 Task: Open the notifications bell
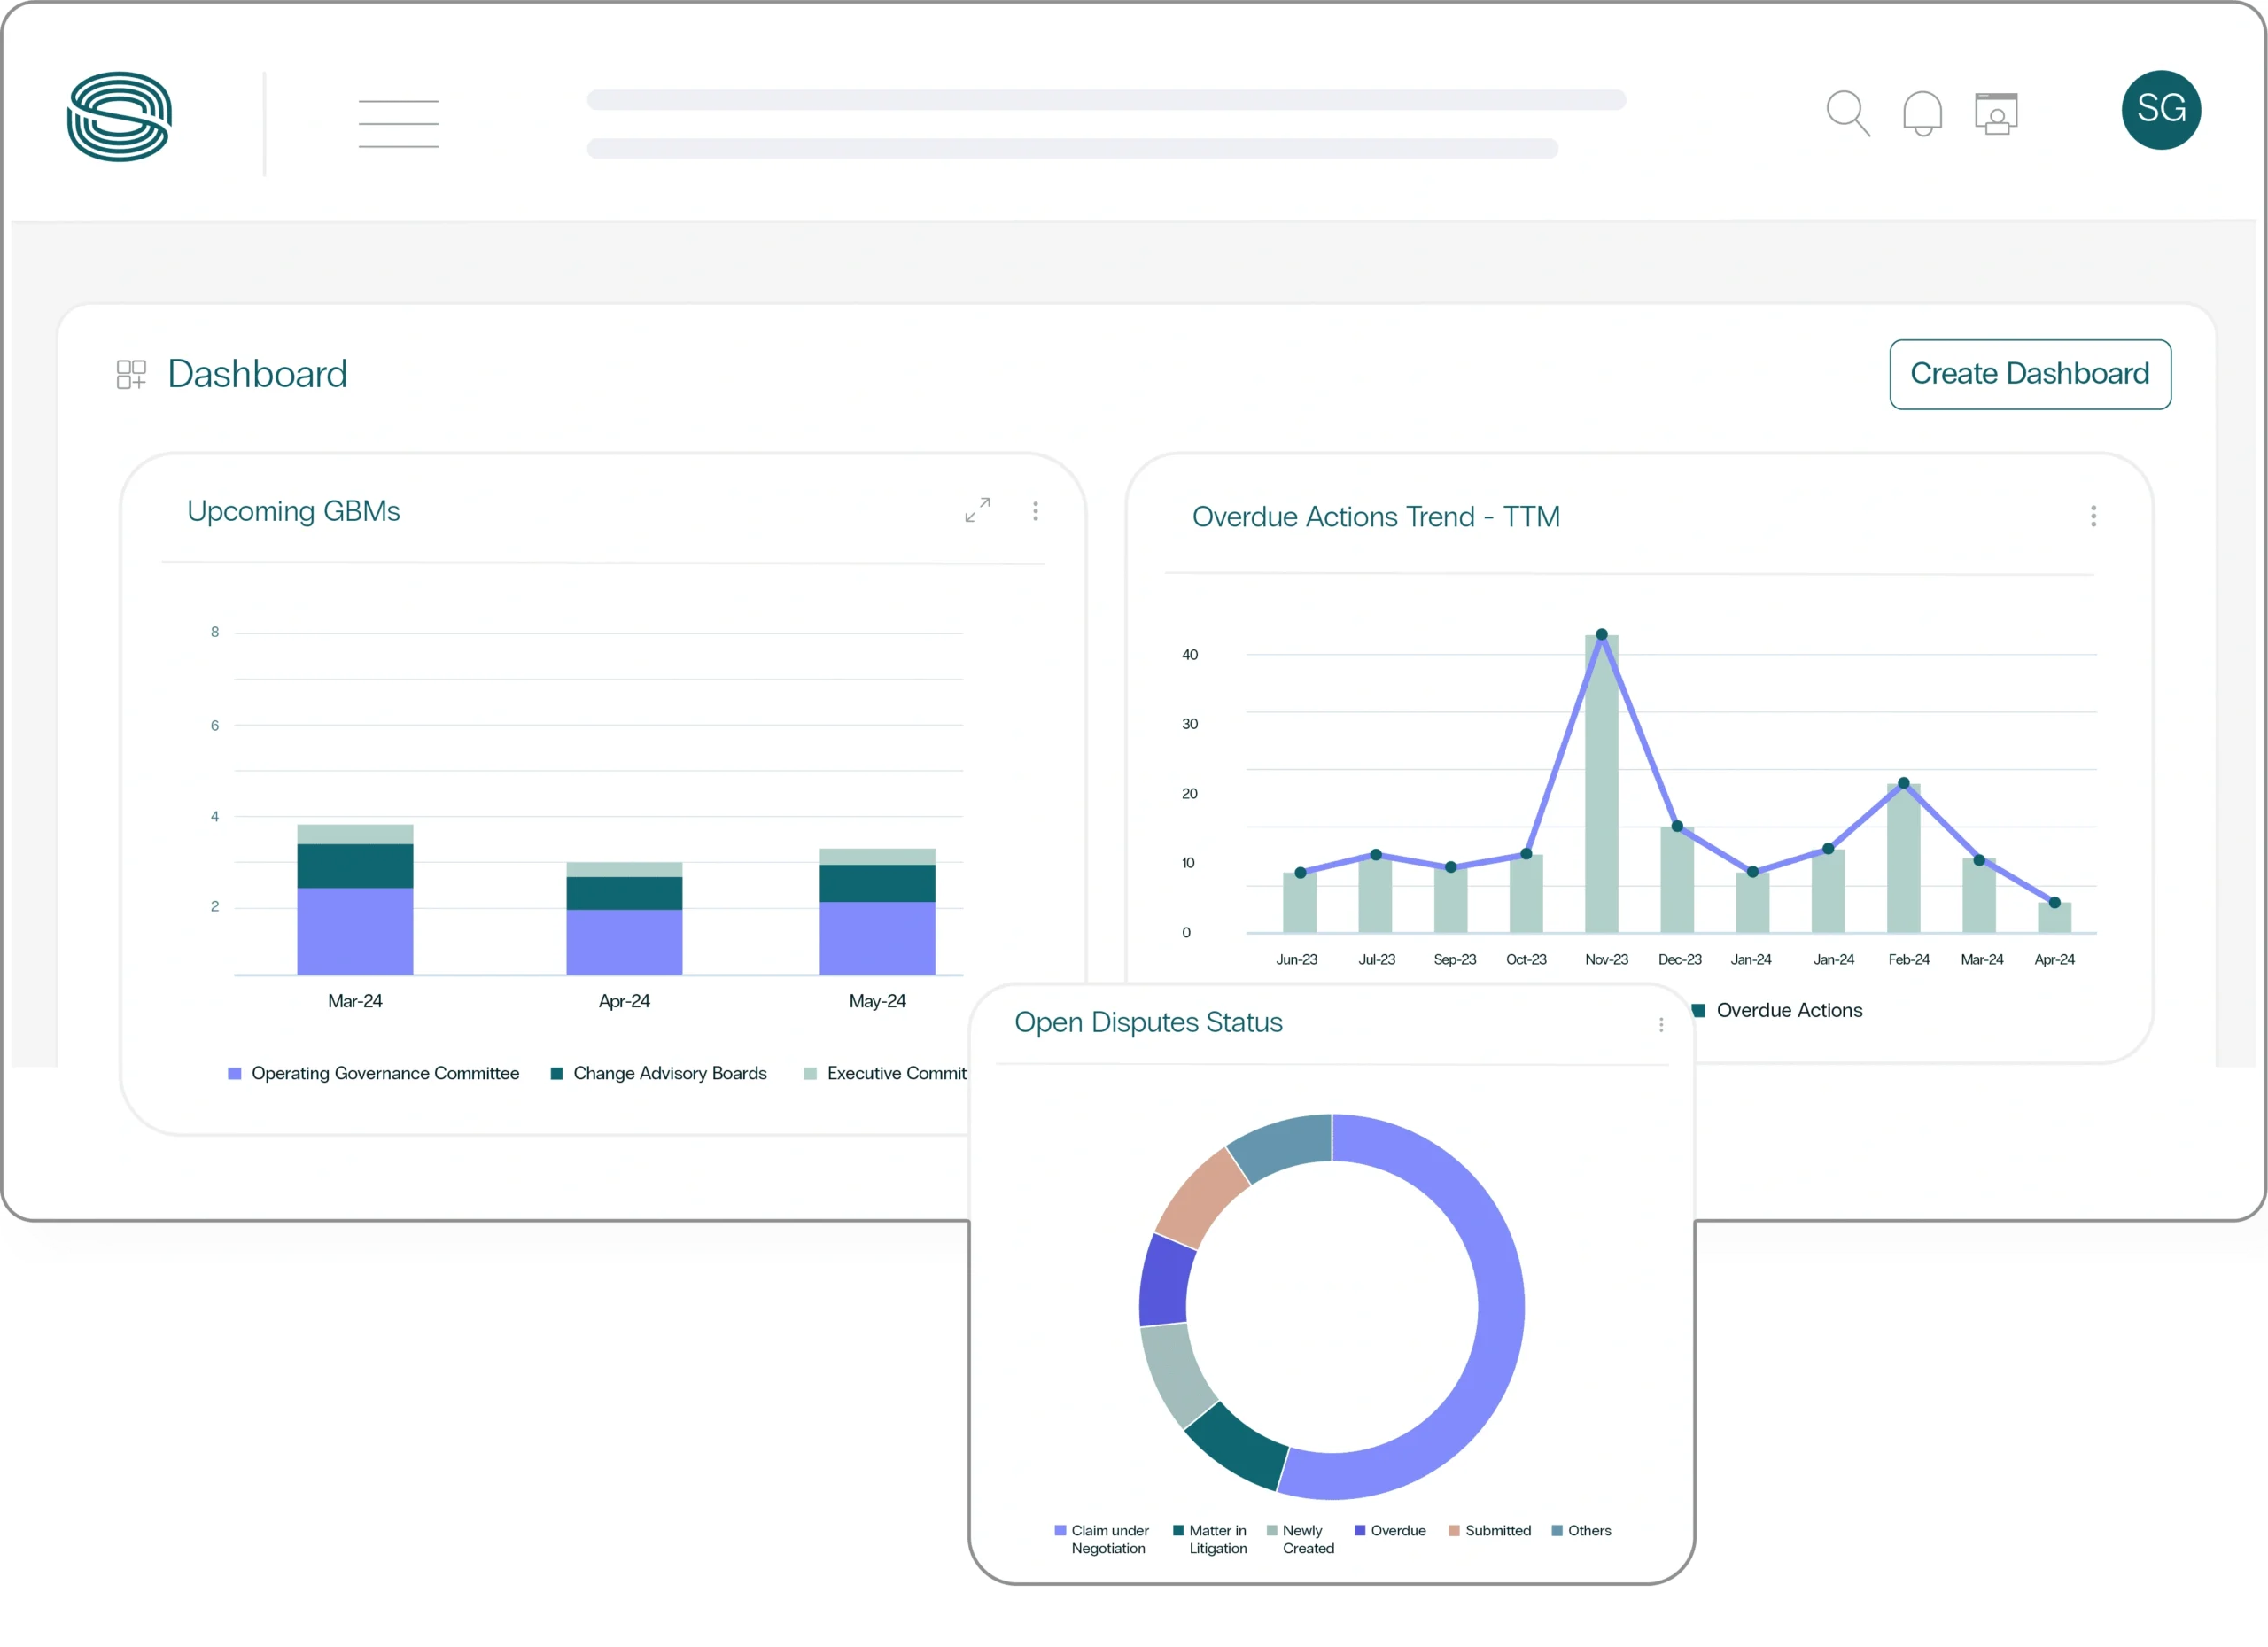pyautogui.click(x=1922, y=113)
